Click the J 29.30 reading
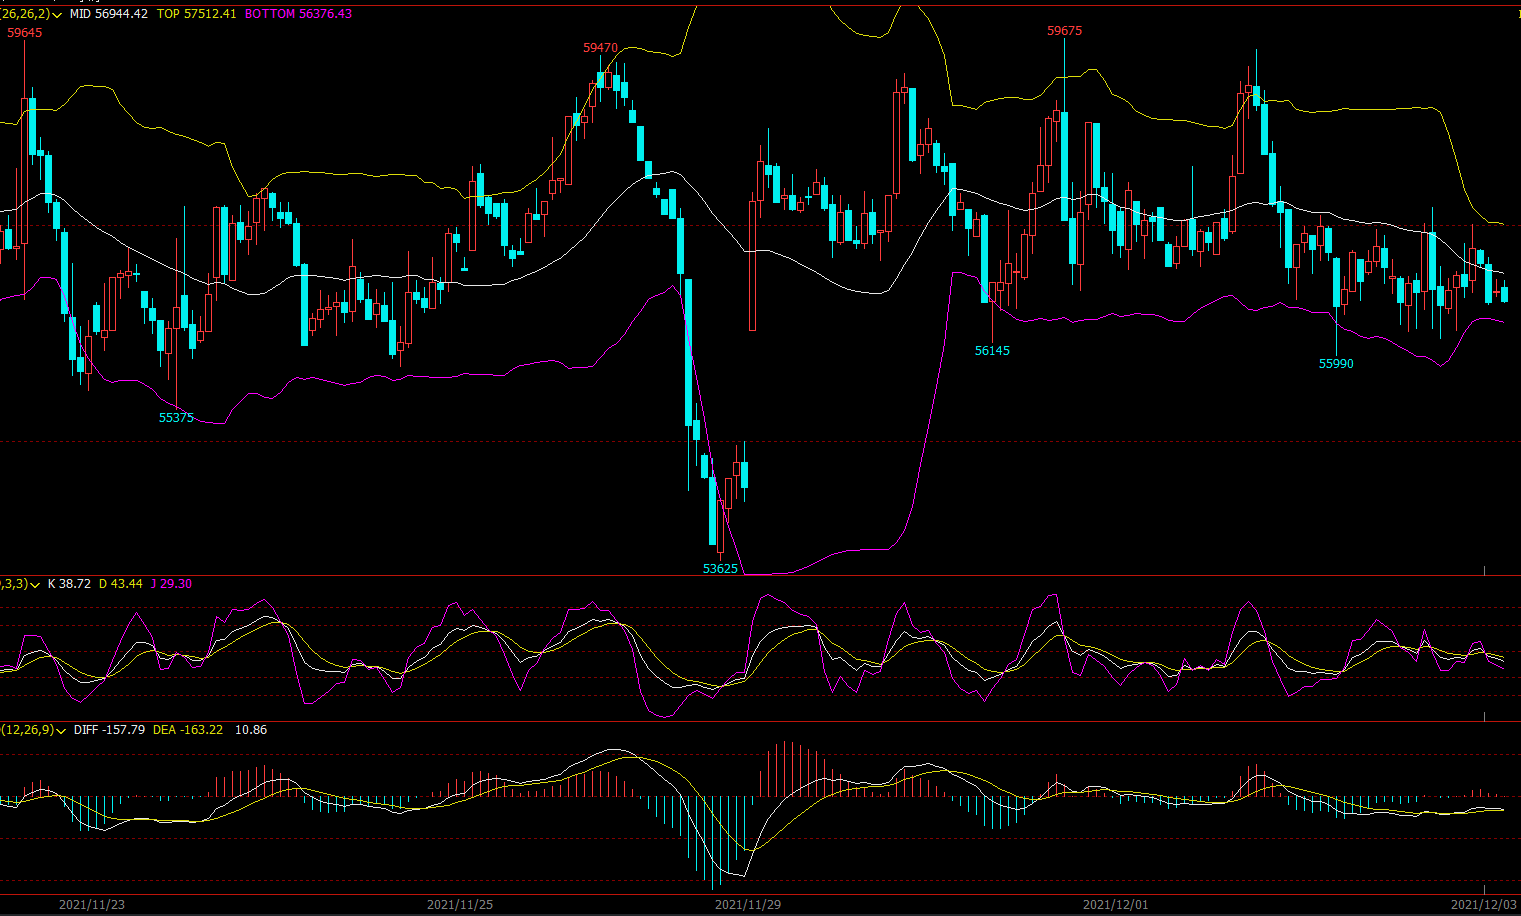 (172, 584)
